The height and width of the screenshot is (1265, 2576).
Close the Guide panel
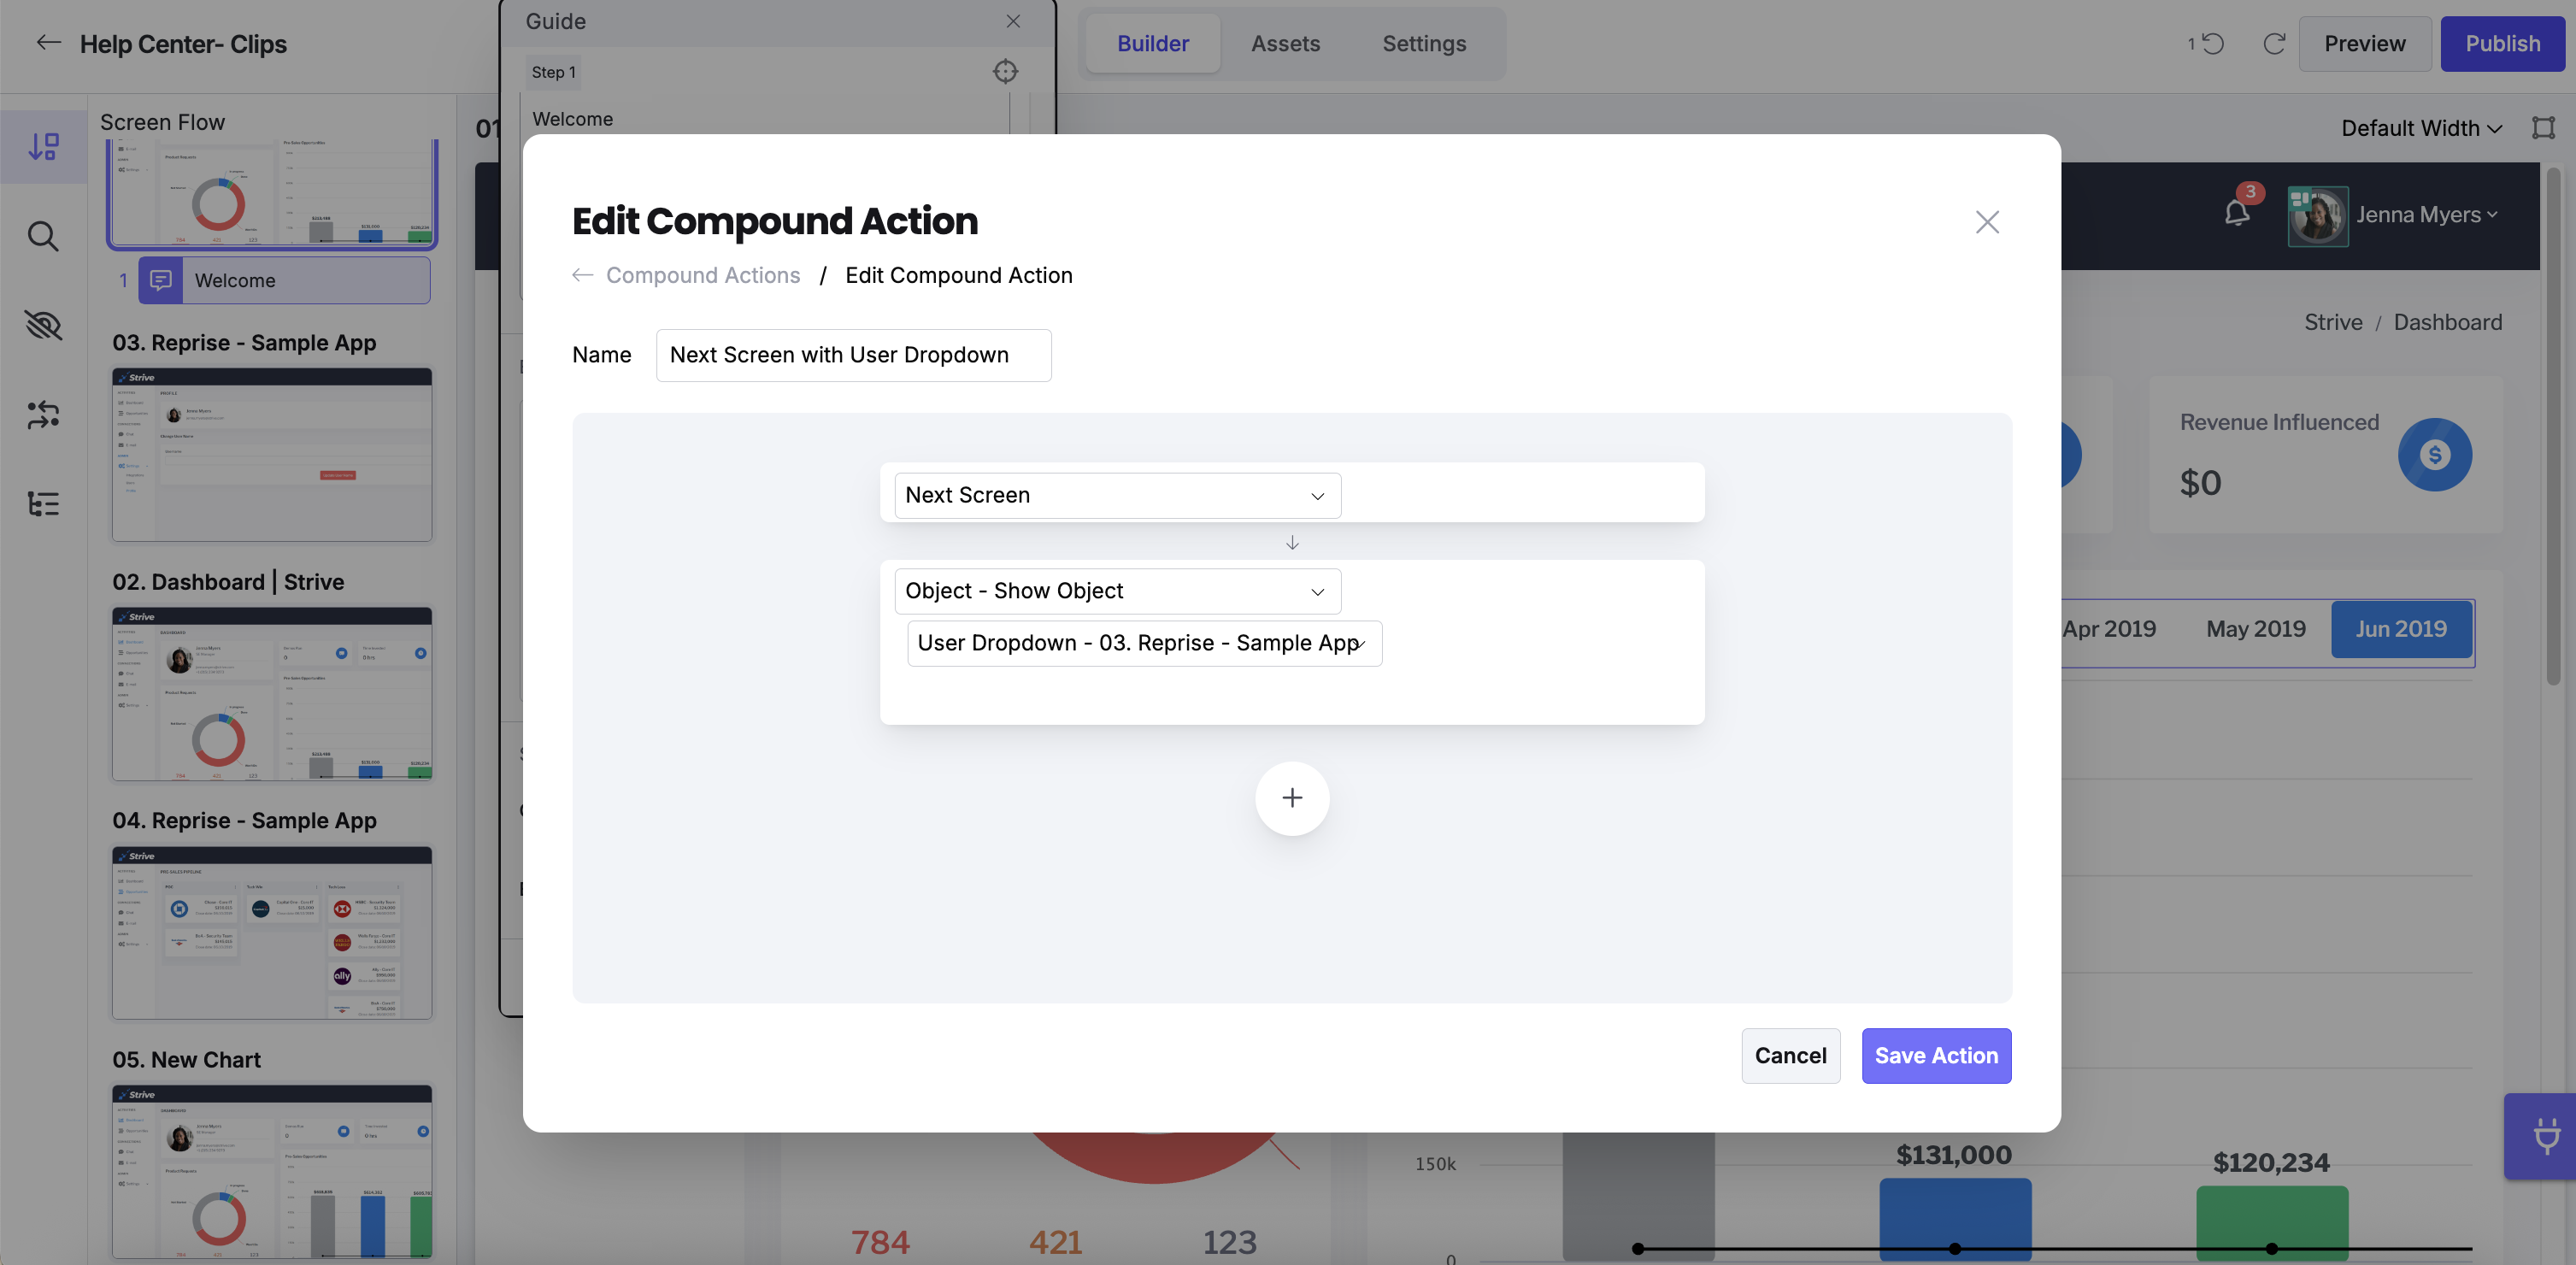(x=1013, y=21)
